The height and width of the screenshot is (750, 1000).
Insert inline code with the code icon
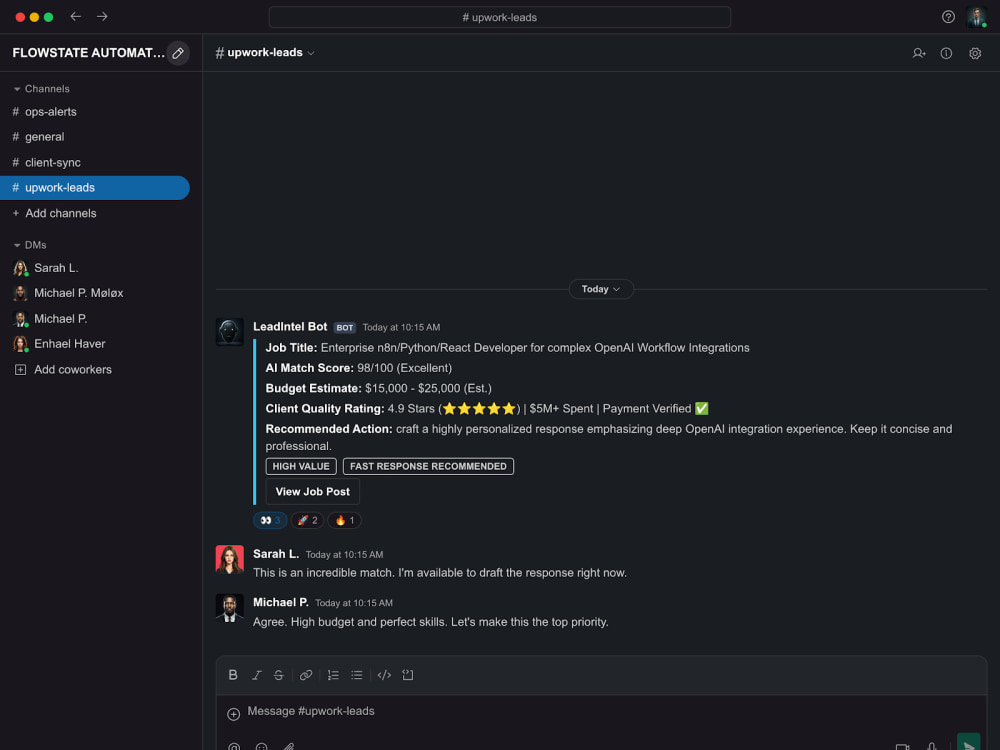coord(384,675)
